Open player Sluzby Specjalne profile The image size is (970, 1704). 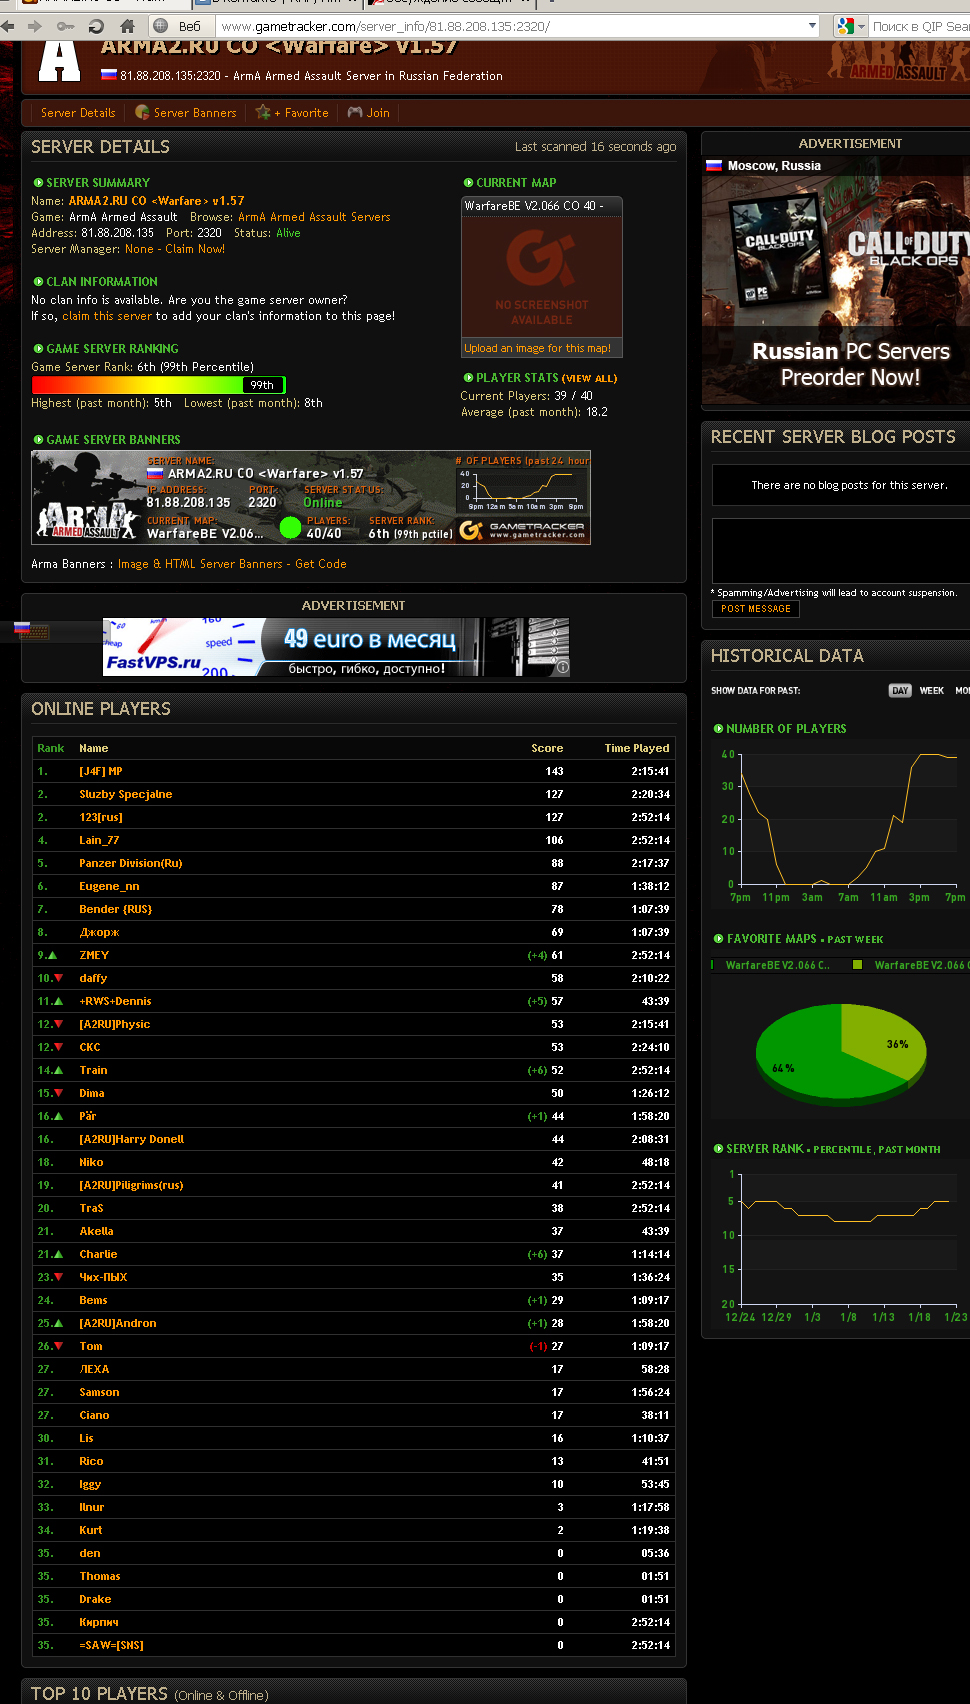coord(126,794)
